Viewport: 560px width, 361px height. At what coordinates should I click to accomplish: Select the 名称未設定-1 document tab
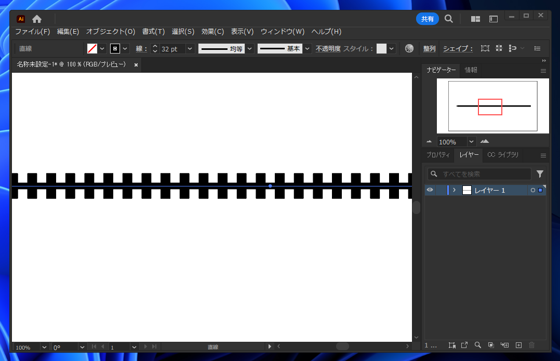(x=71, y=64)
